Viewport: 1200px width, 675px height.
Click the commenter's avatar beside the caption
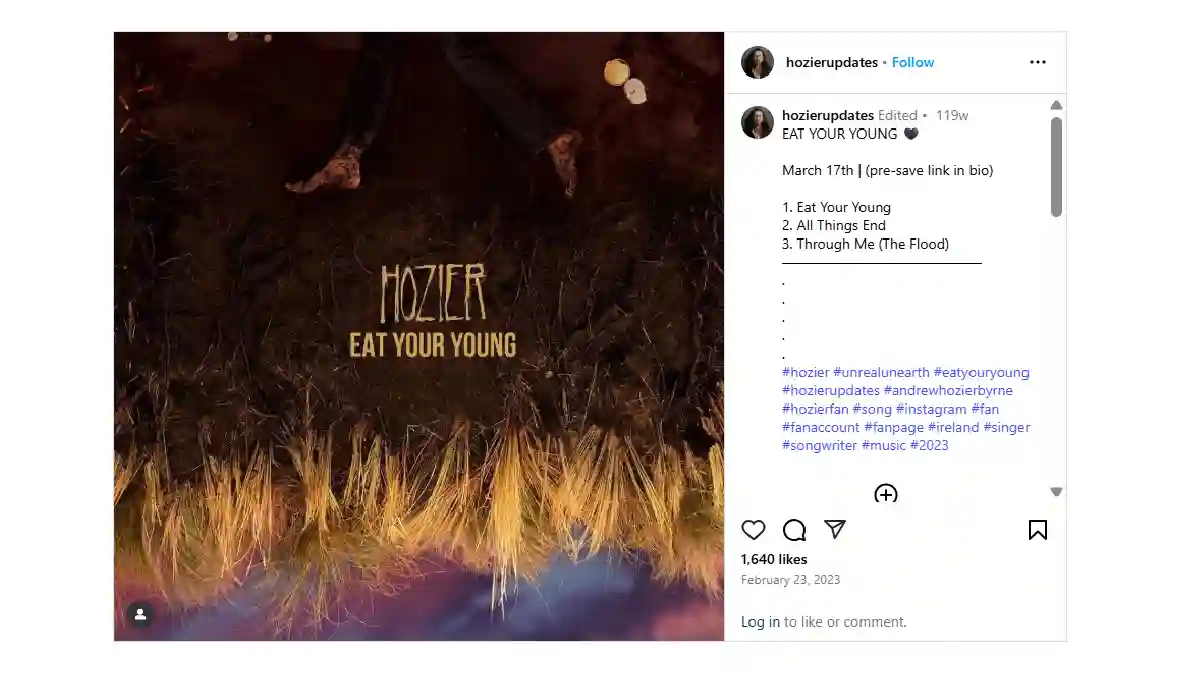click(757, 123)
